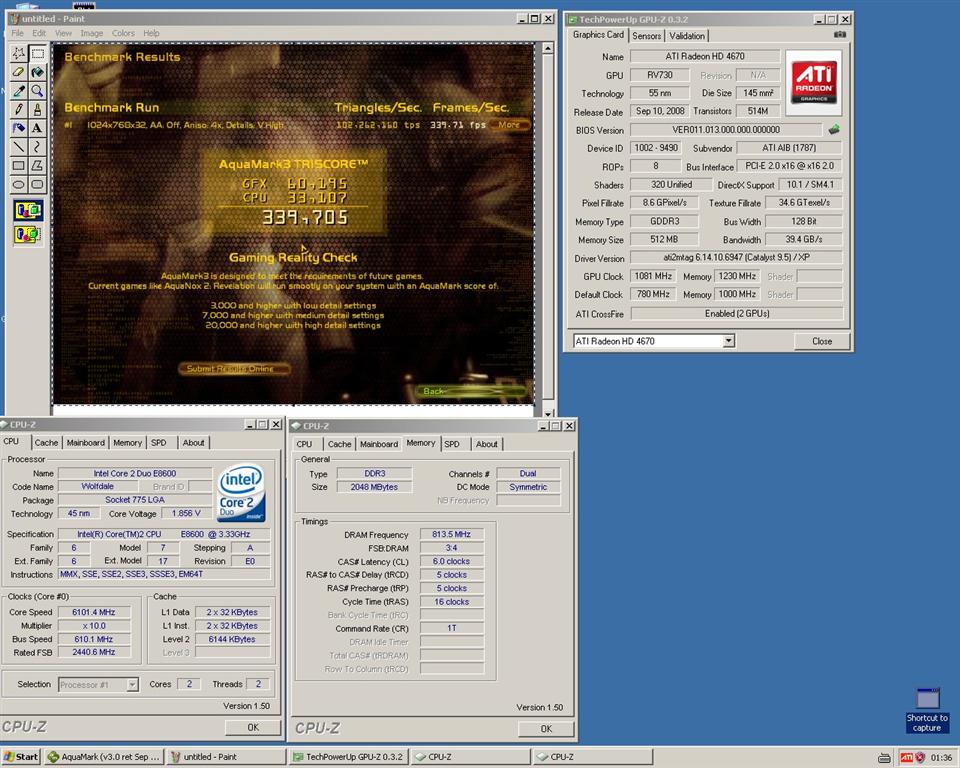
Task: Open the Colors menu in Paint
Action: pos(123,33)
